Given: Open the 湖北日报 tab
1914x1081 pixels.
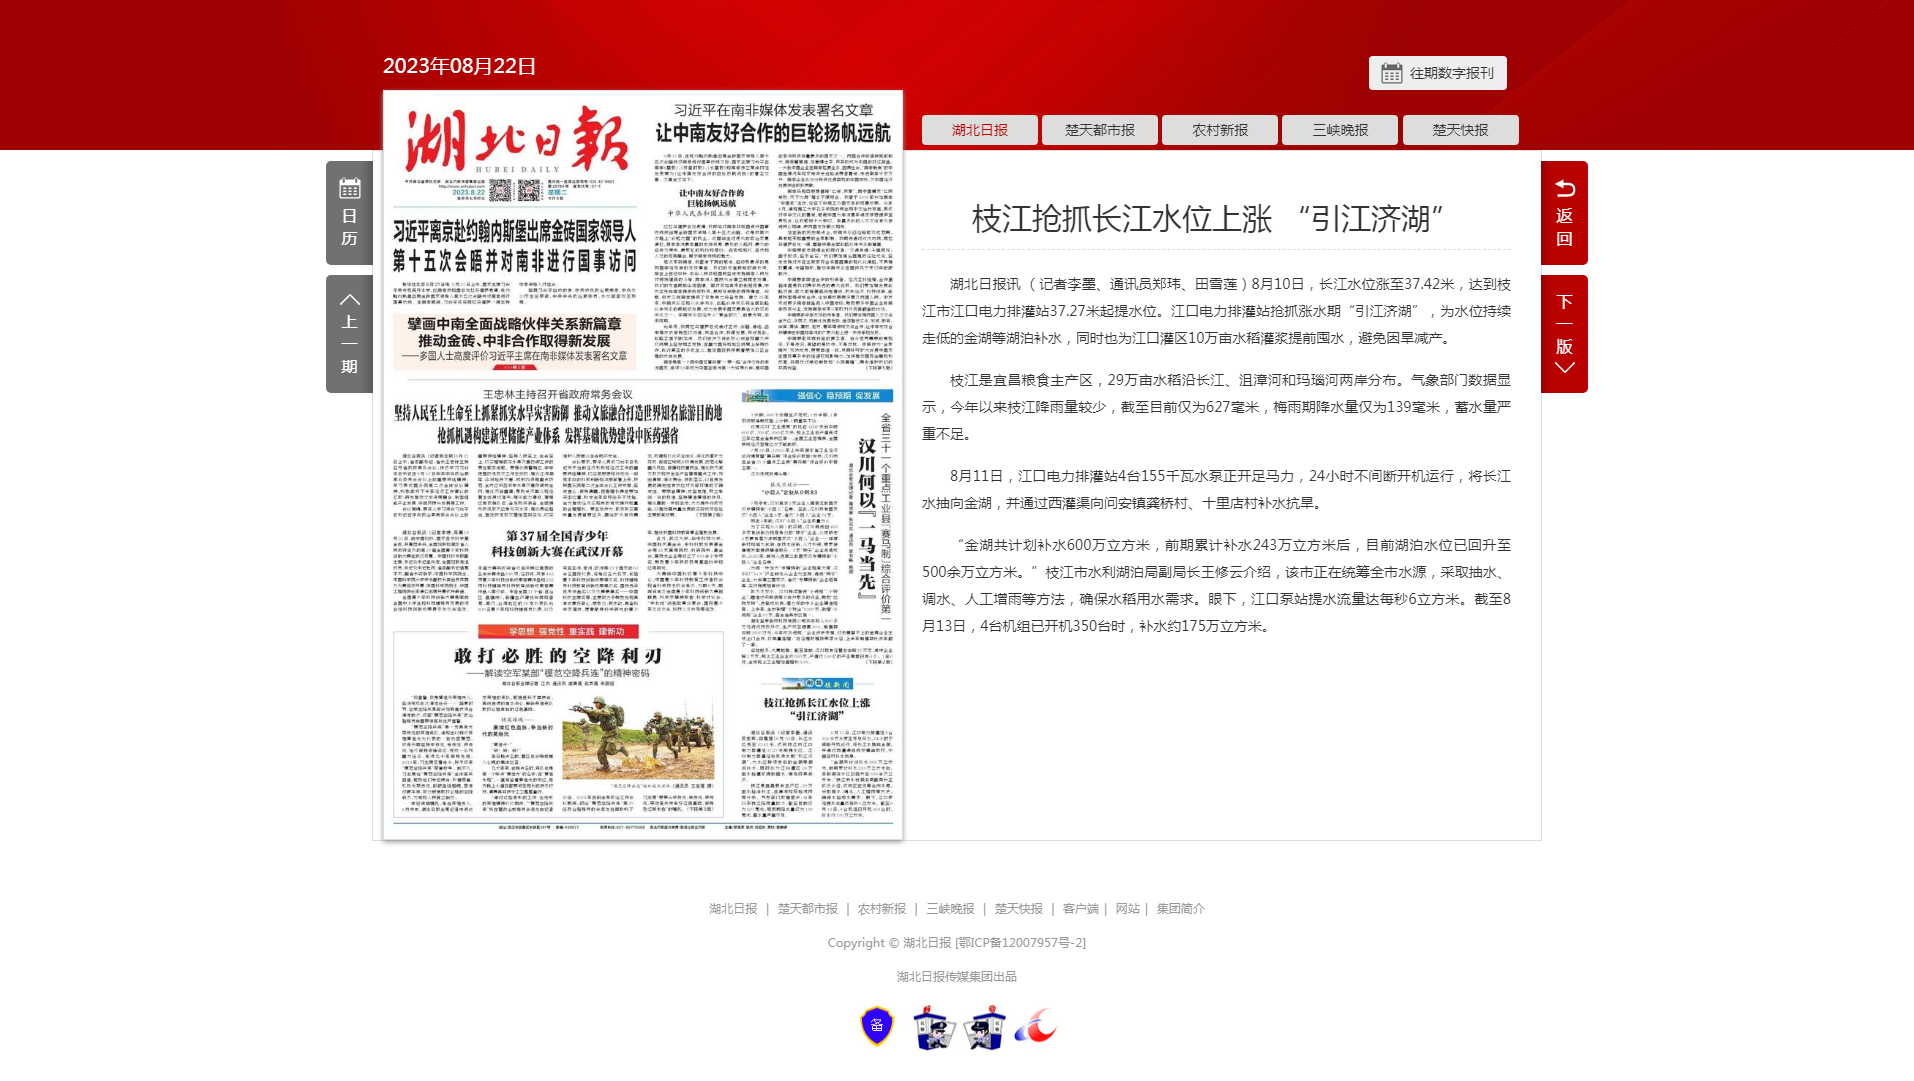Looking at the screenshot, I should click(x=979, y=130).
